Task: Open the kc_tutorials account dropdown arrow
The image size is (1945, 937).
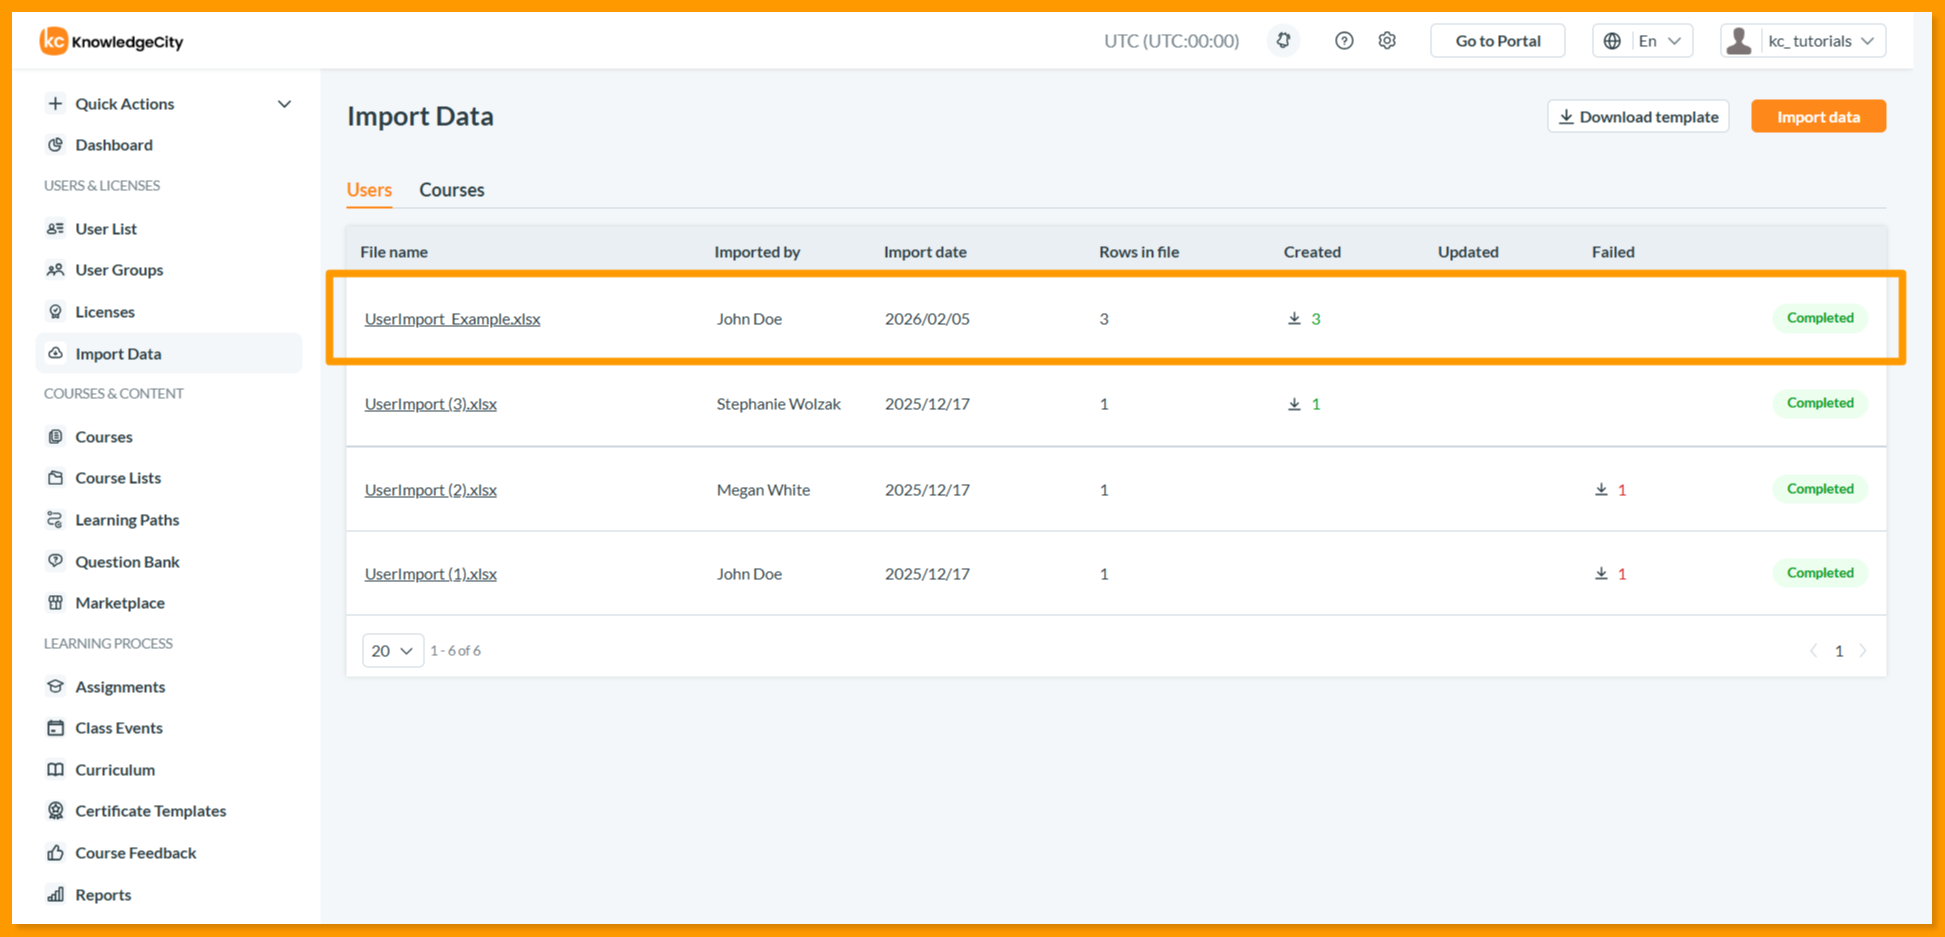Action: pyautogui.click(x=1868, y=41)
